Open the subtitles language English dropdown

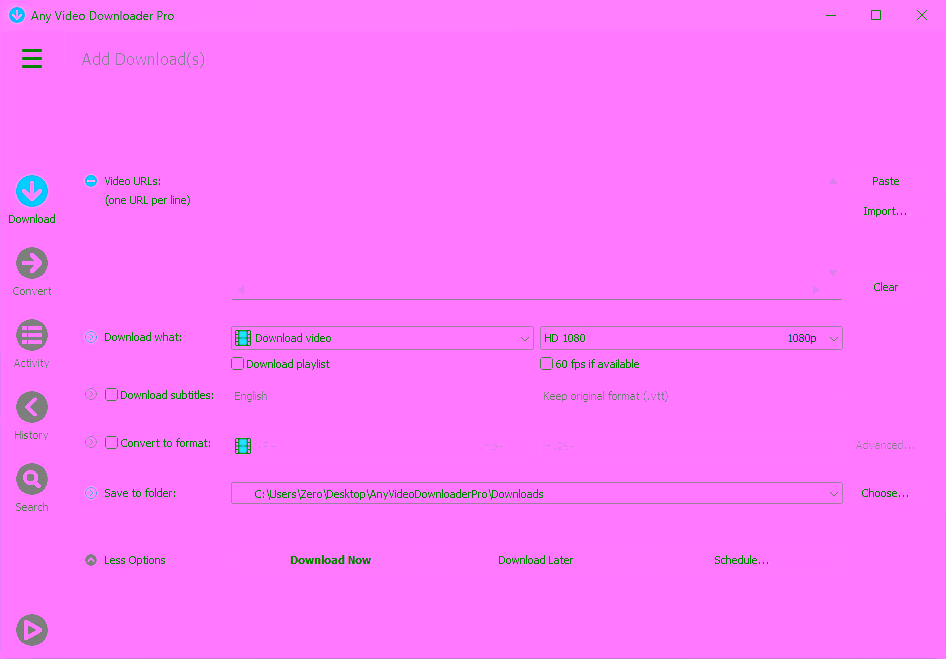[x=383, y=396]
